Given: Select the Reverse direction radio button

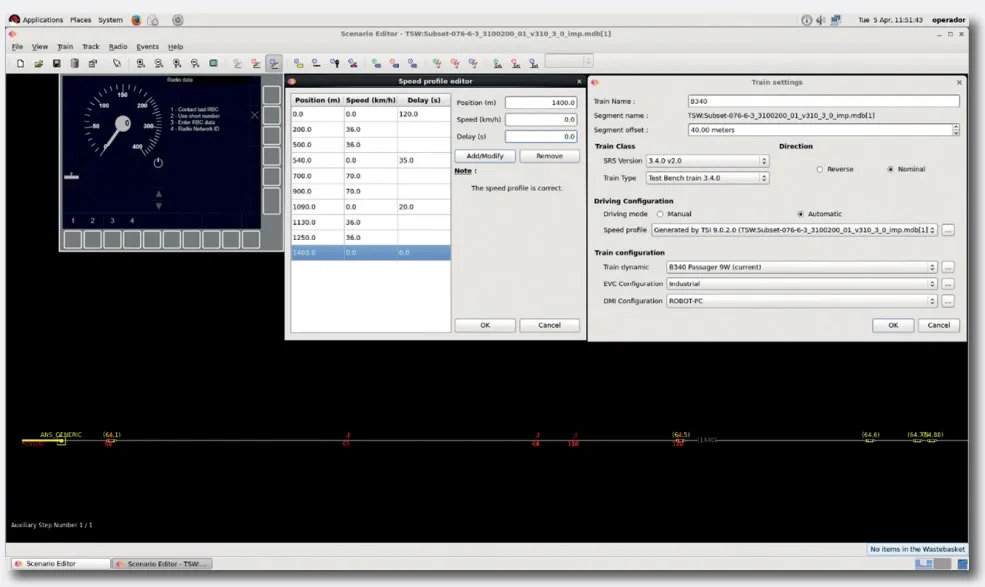Looking at the screenshot, I should pyautogui.click(x=820, y=169).
